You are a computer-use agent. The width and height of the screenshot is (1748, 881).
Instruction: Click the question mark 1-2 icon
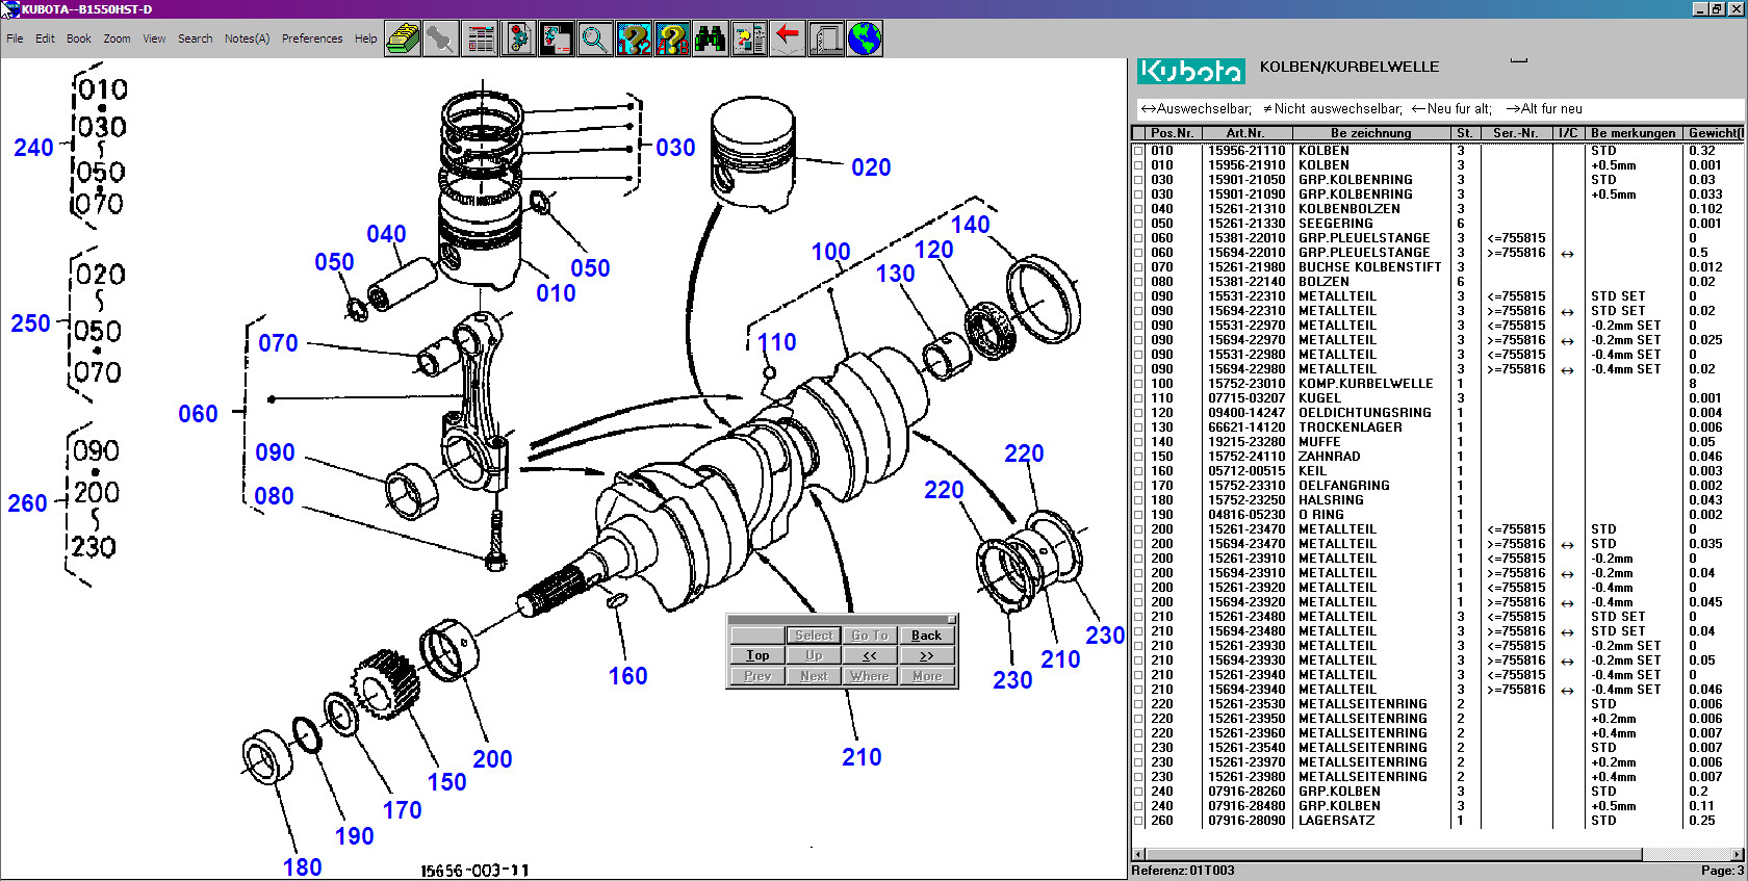[x=634, y=40]
